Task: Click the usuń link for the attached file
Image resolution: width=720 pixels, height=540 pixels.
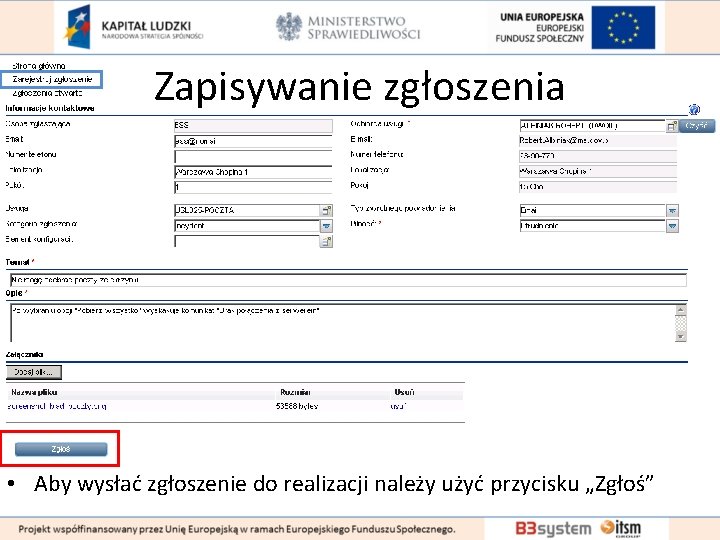Action: (x=398, y=406)
